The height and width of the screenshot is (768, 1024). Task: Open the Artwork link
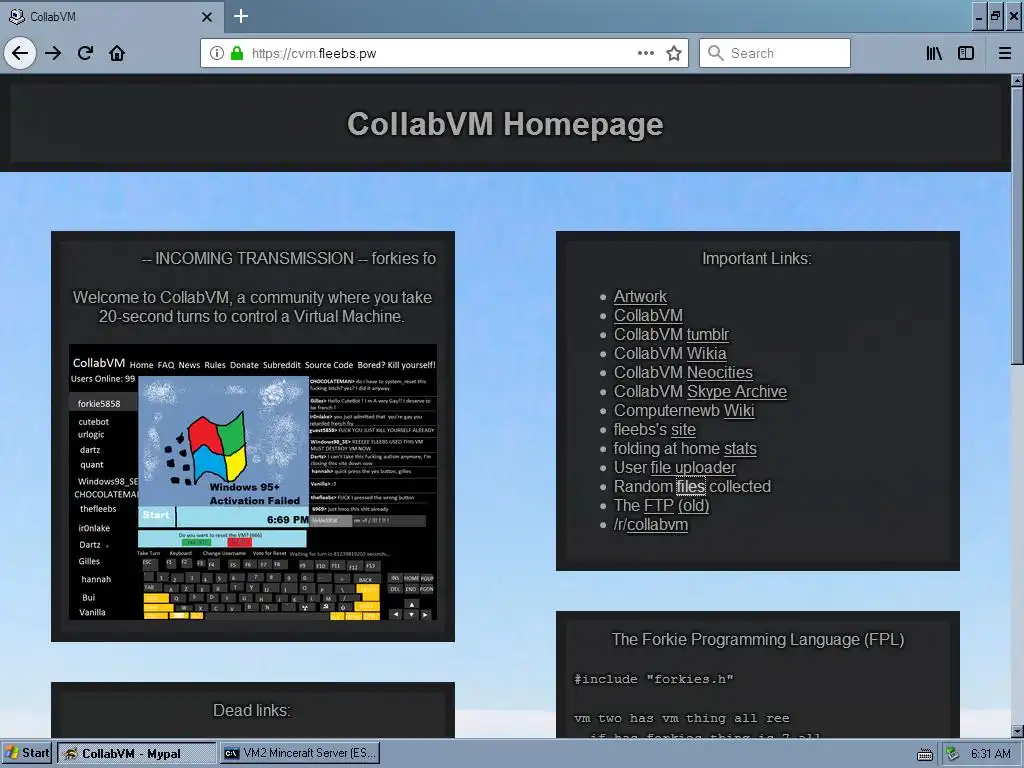(x=640, y=296)
